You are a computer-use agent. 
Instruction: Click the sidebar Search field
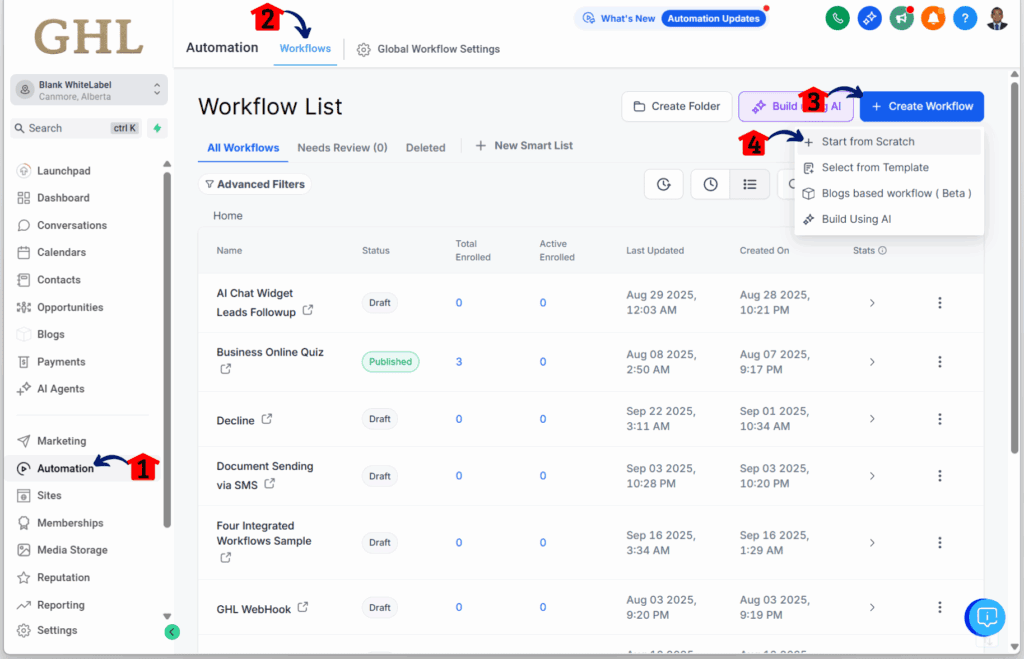(x=75, y=128)
